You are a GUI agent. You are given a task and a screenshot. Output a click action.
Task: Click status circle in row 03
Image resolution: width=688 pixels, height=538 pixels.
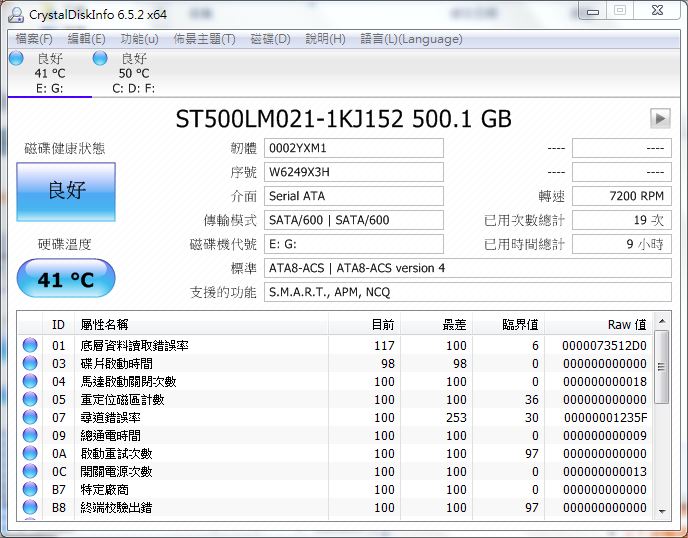click(30, 363)
